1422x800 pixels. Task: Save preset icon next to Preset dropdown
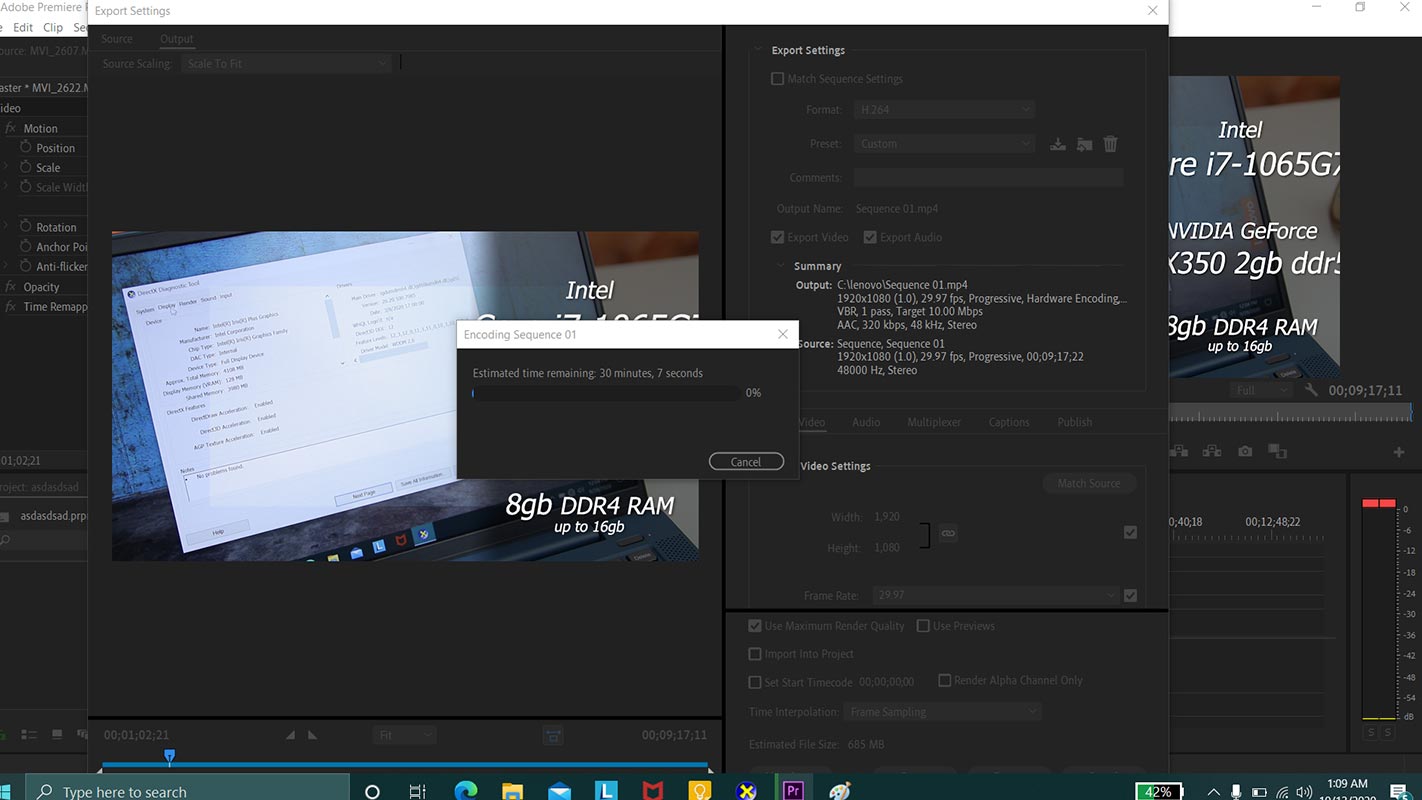(1057, 144)
